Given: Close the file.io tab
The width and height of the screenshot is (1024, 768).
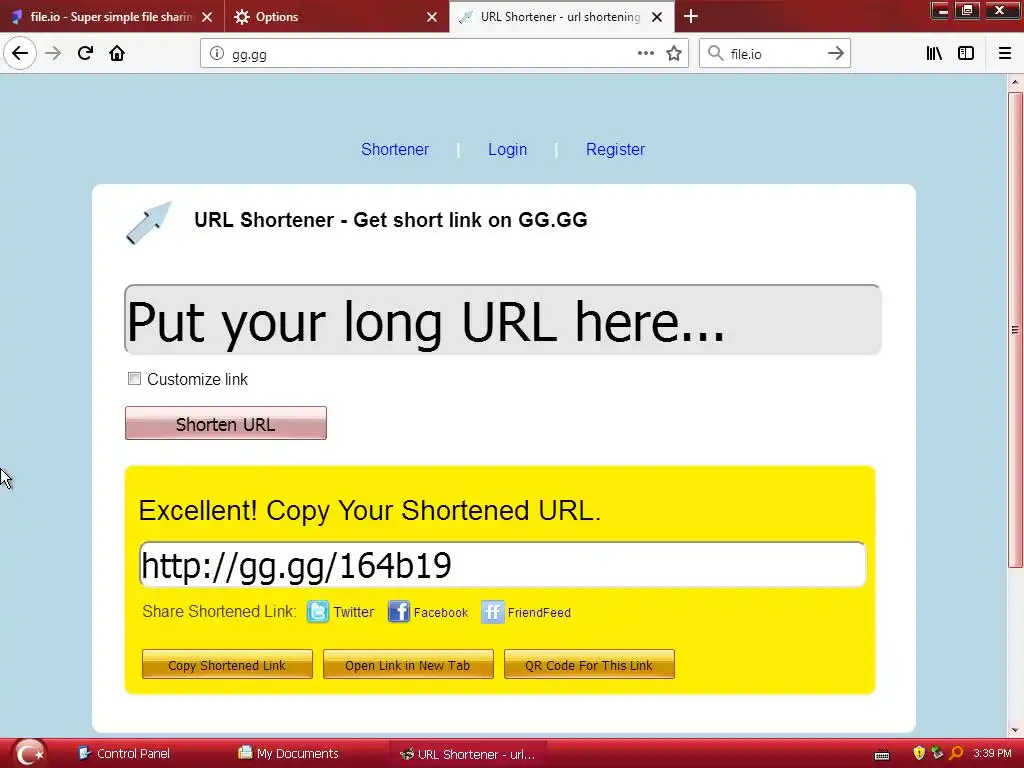Looking at the screenshot, I should coord(207,17).
